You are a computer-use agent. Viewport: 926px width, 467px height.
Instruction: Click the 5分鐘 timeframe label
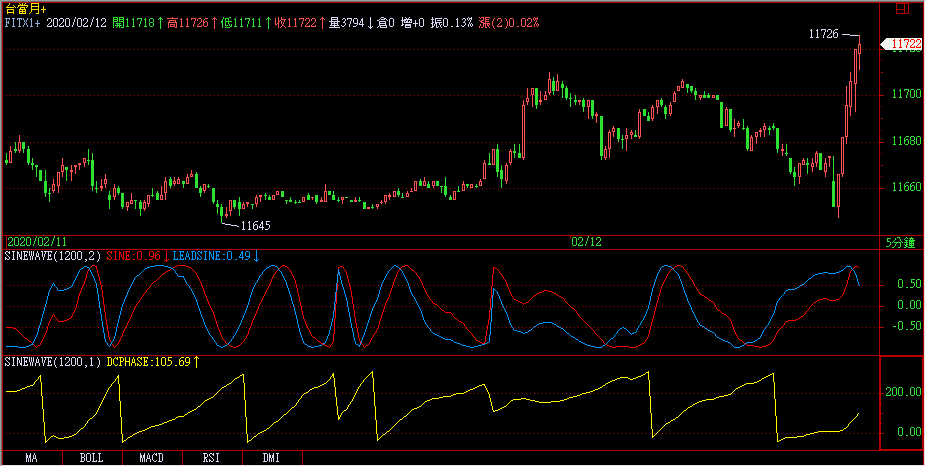click(900, 242)
